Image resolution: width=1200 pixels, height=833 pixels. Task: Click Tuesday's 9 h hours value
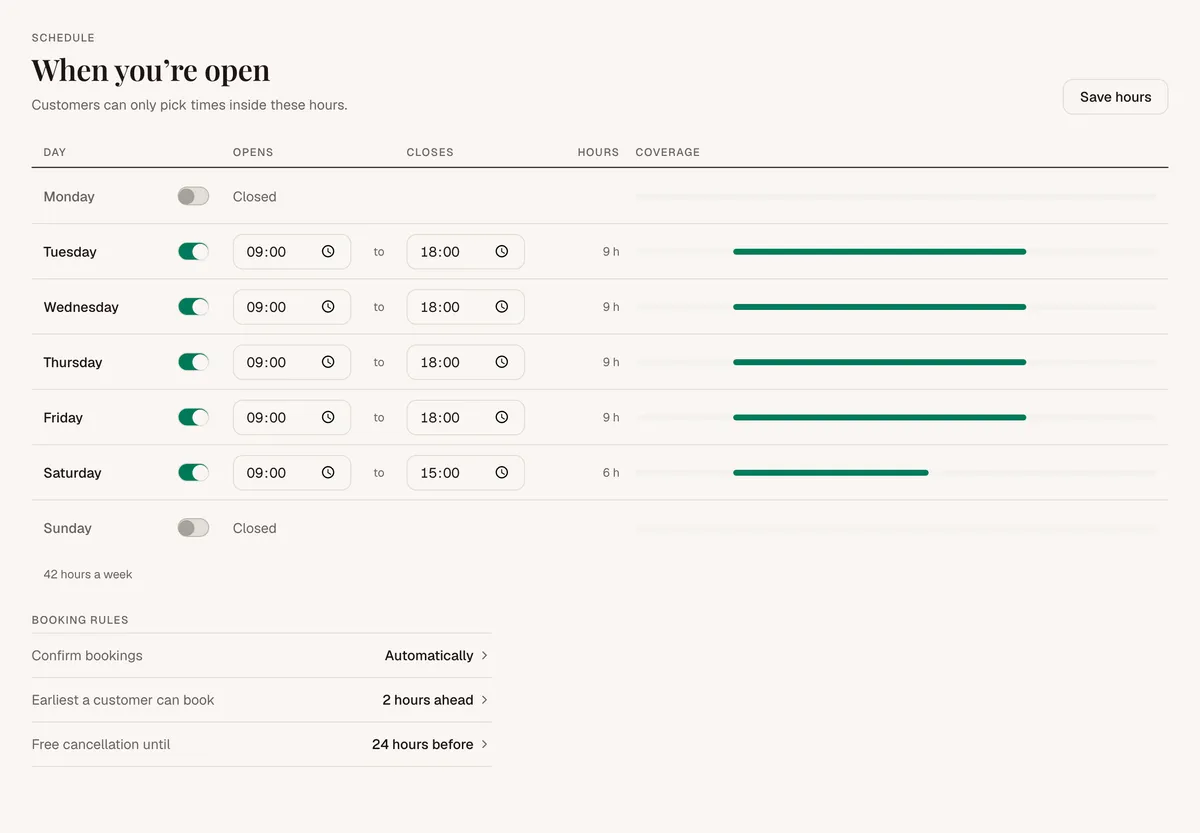[x=611, y=252]
